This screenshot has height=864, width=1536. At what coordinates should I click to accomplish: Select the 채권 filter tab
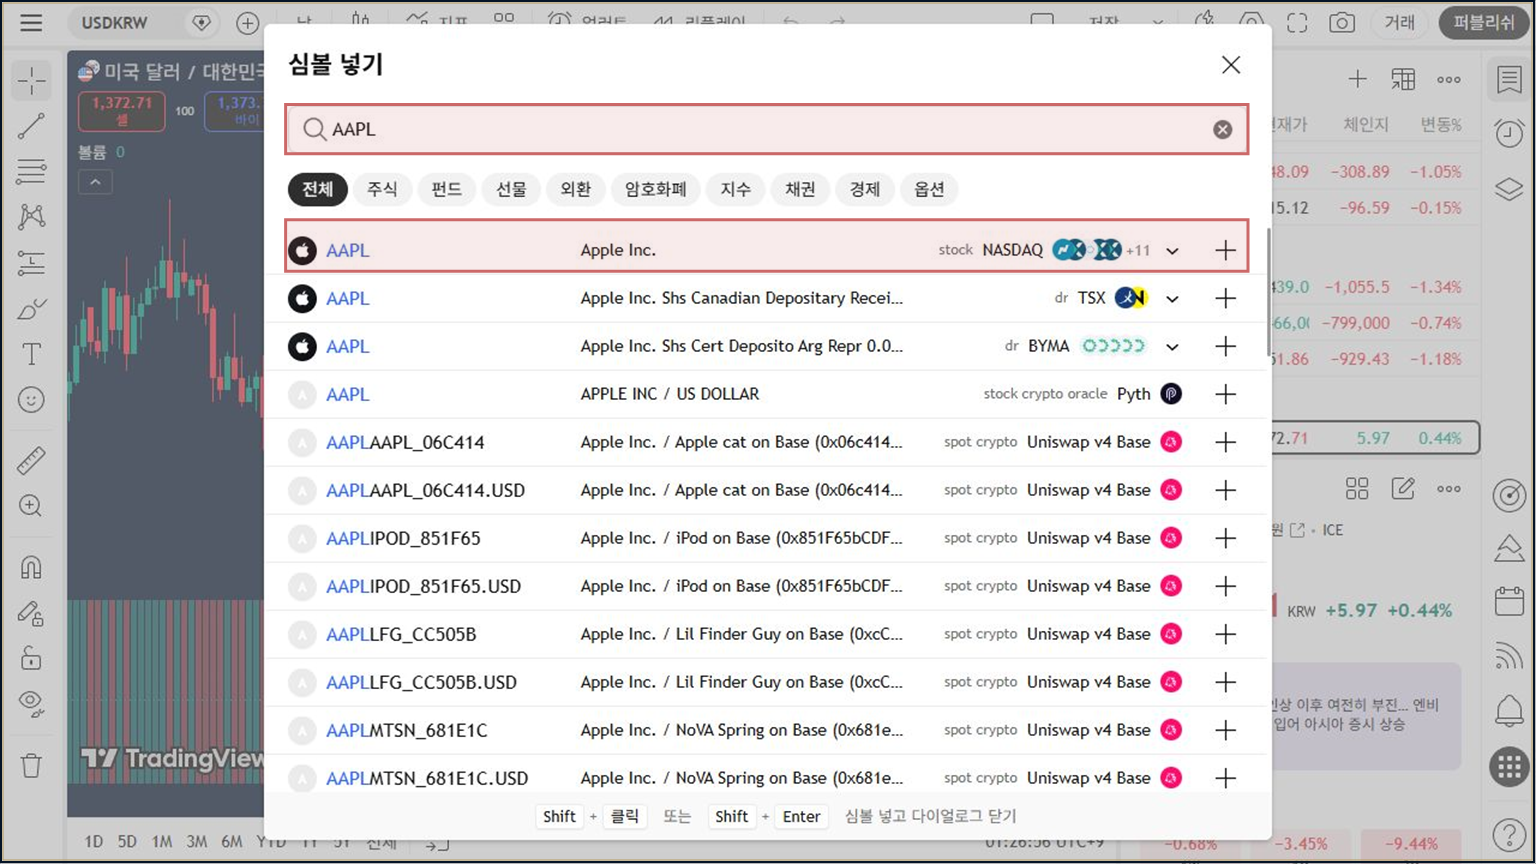coord(800,189)
